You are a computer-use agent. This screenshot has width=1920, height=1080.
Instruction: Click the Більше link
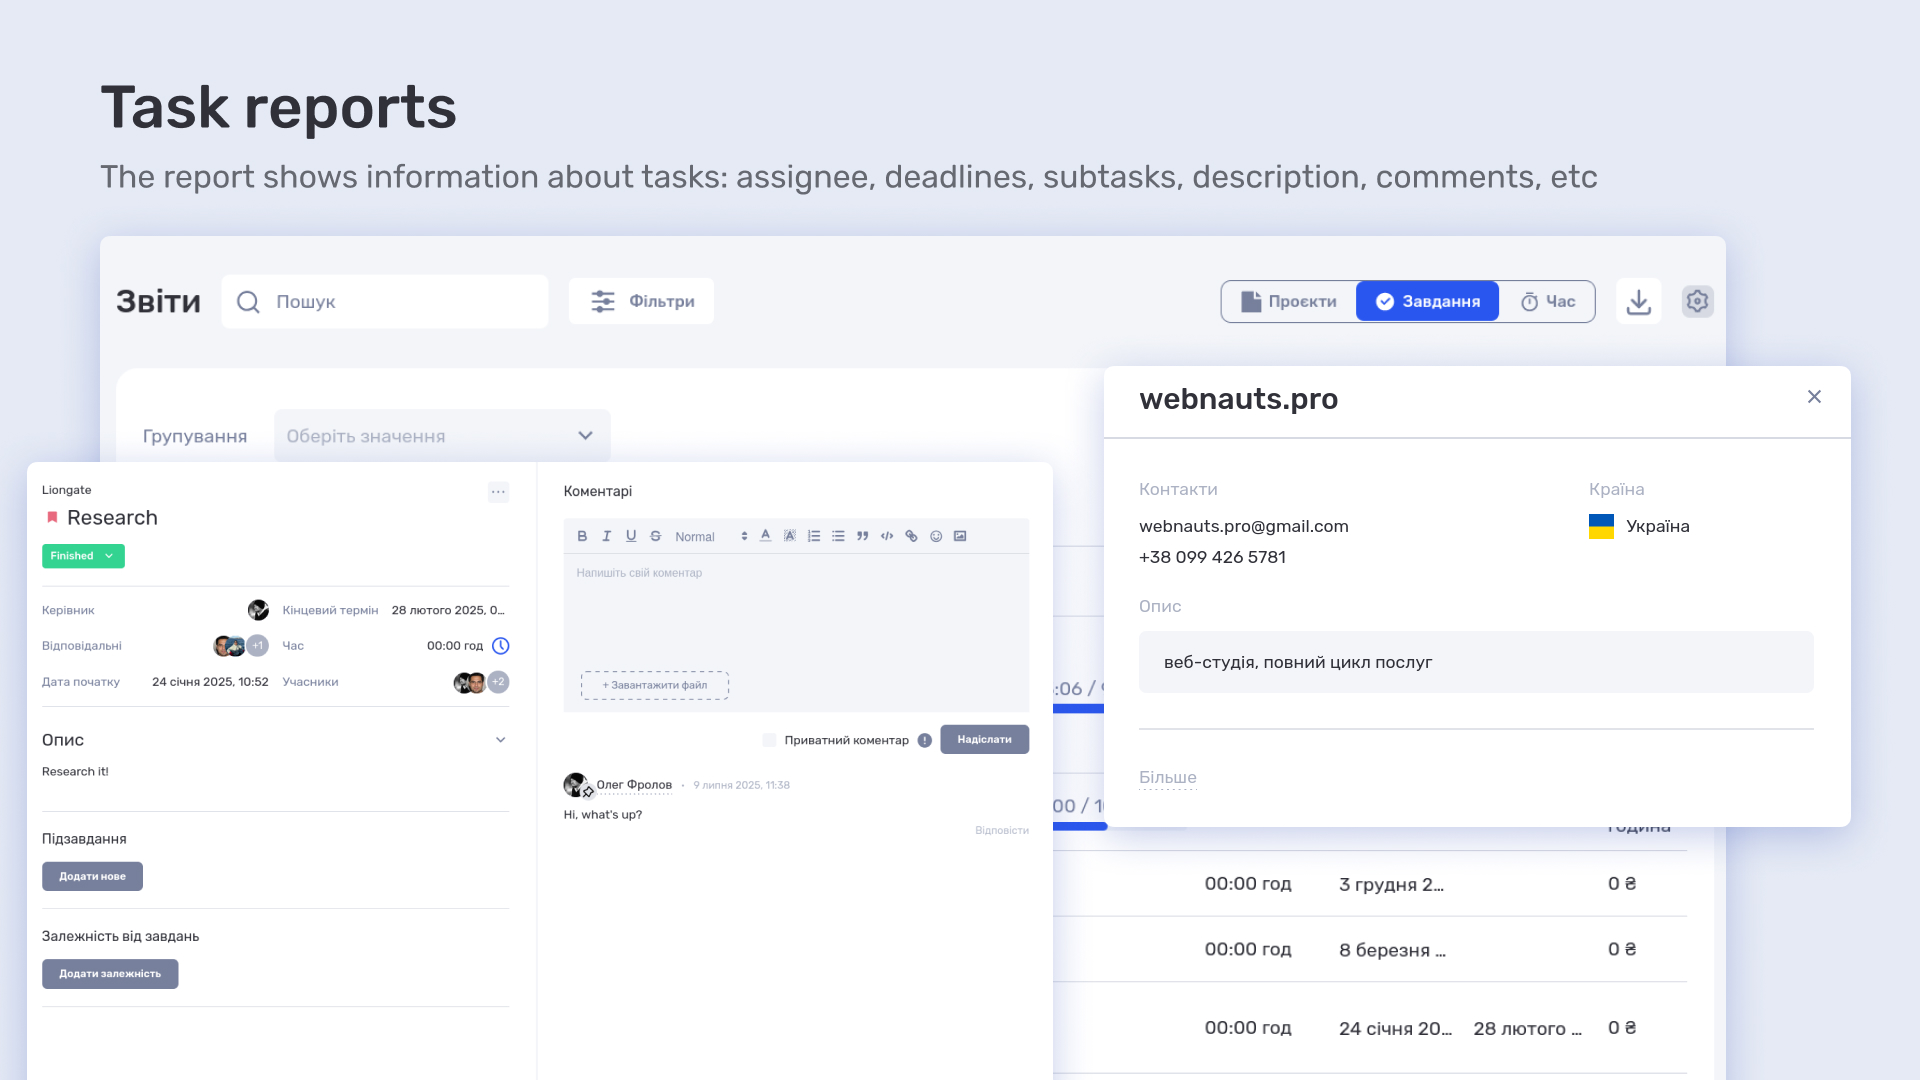click(x=1167, y=777)
